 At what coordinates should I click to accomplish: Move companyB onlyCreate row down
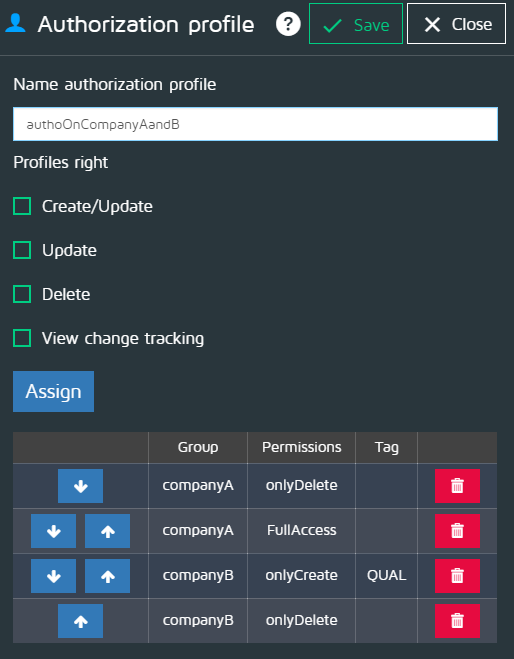[x=53, y=576]
